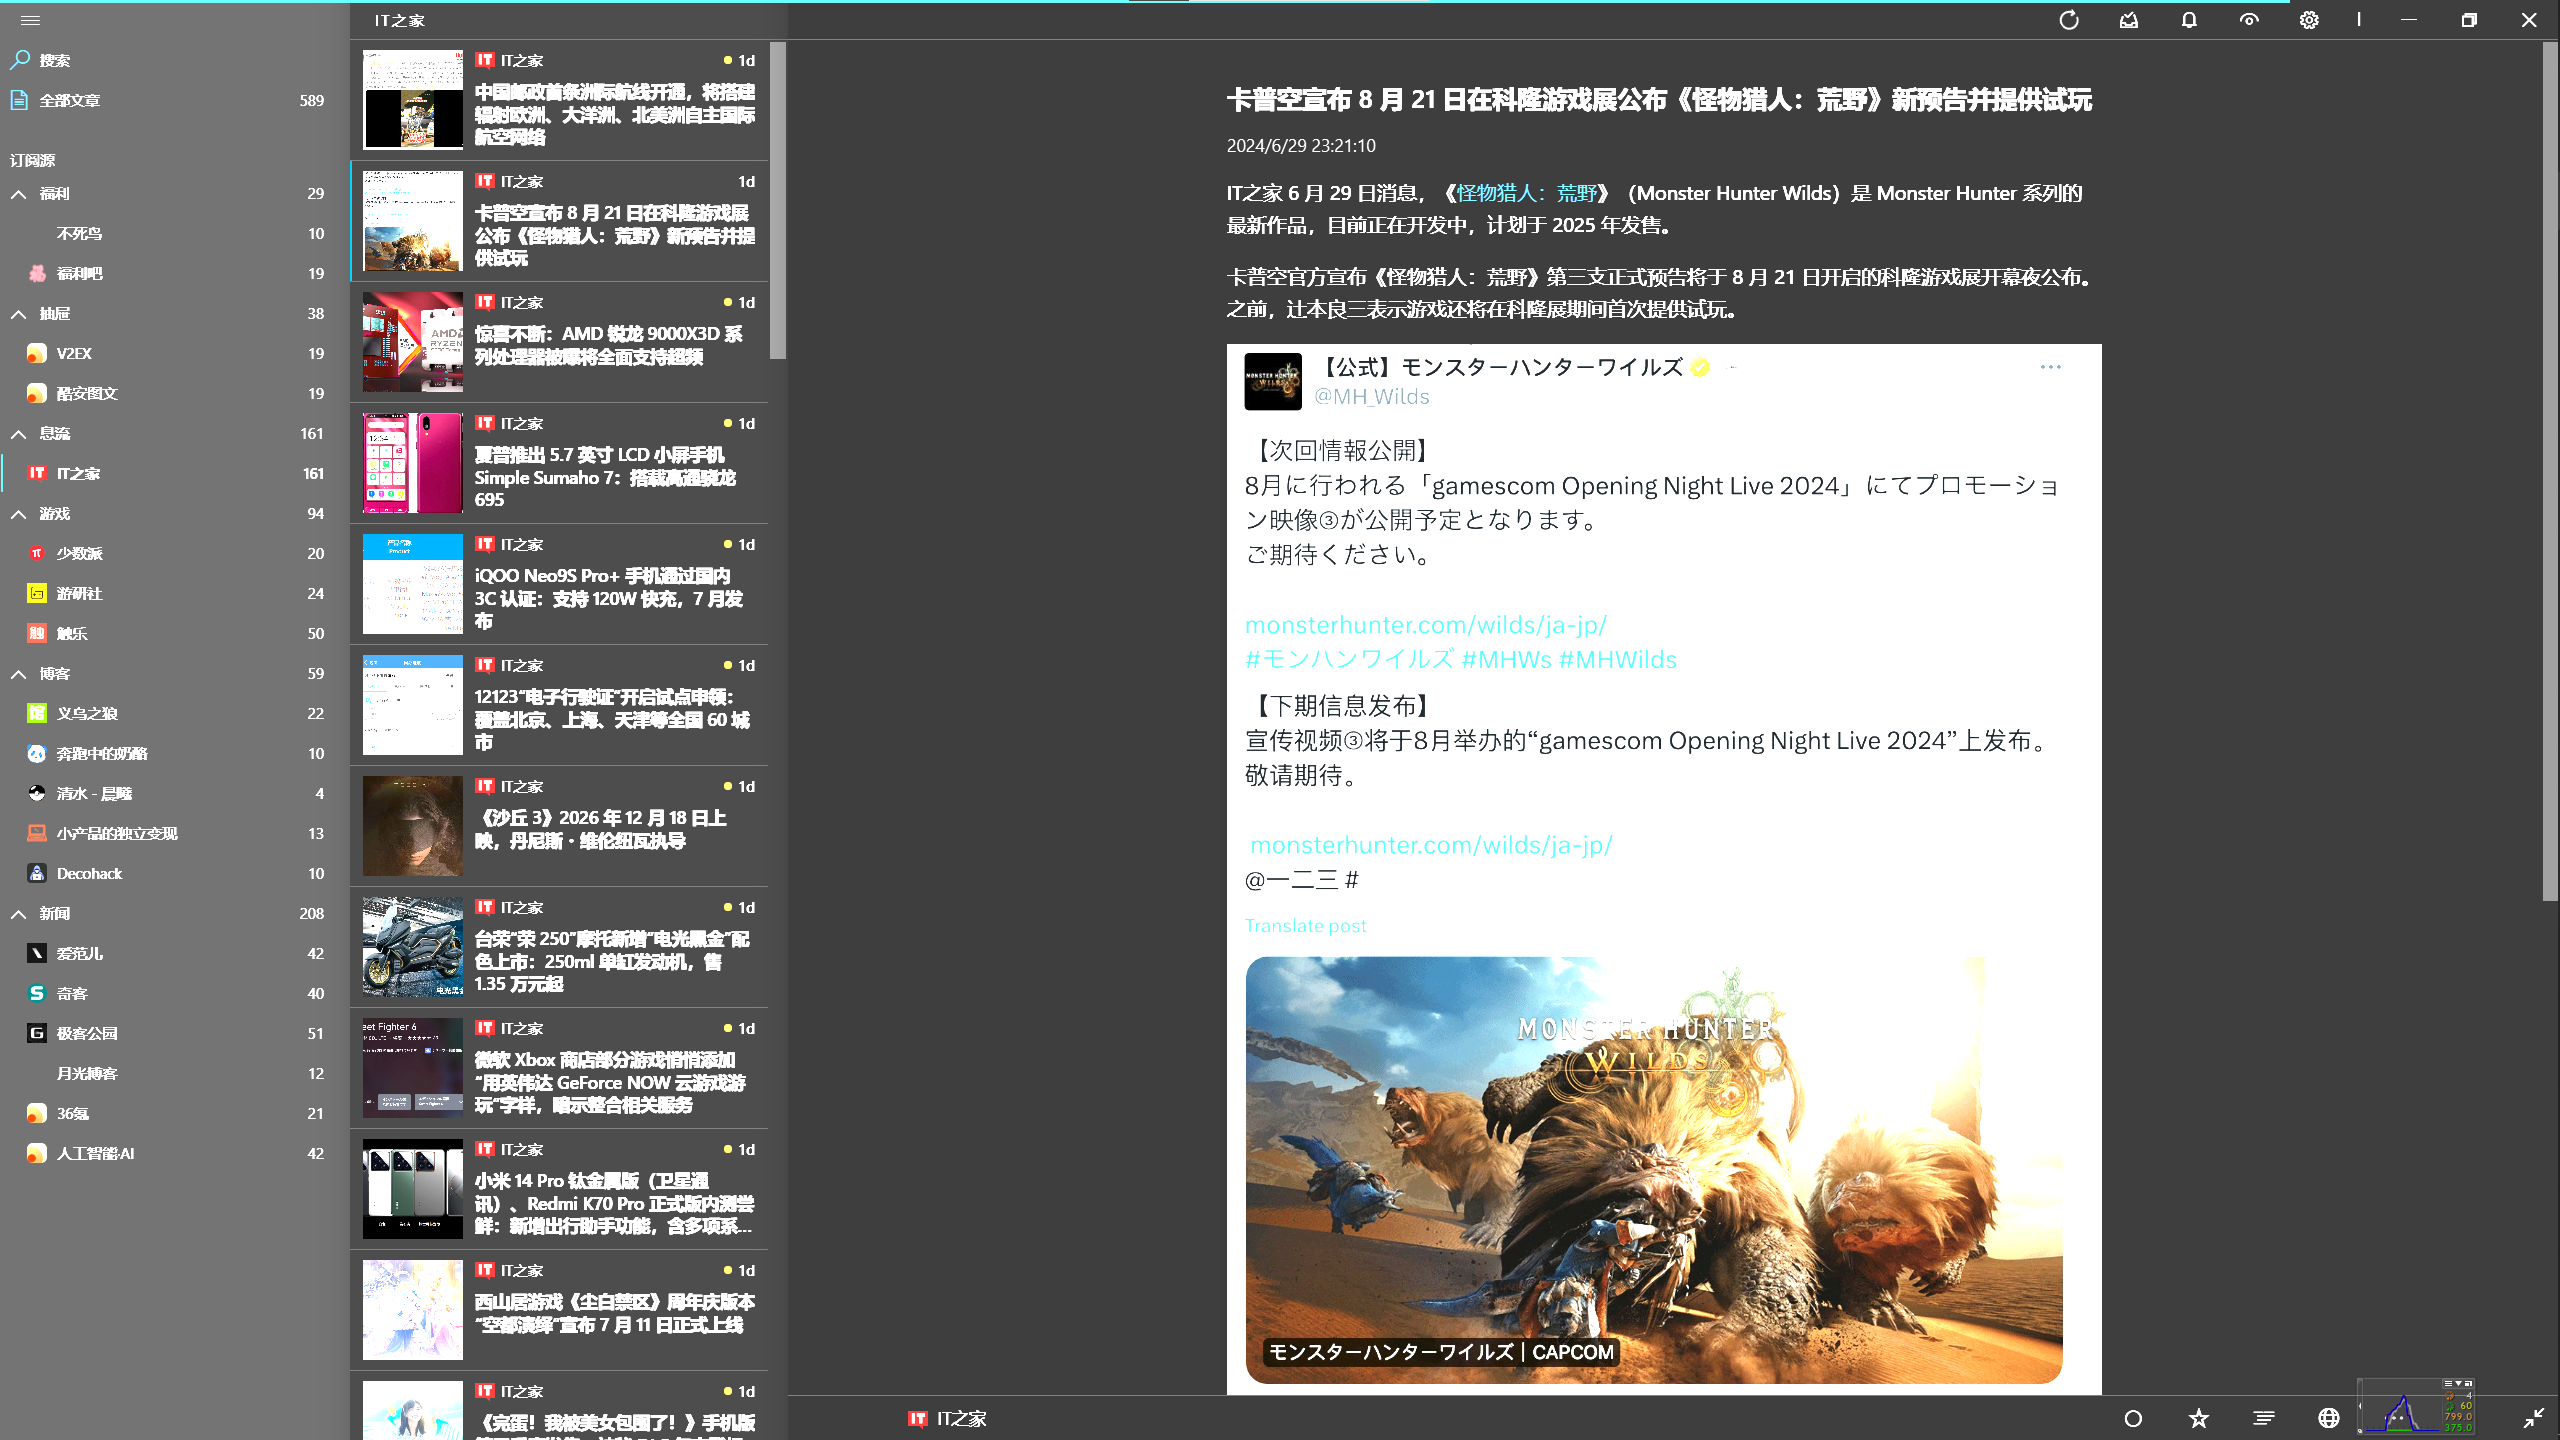Viewport: 2560px width, 1440px height.
Task: Select the 清水-晨曦 feed icon
Action: coord(37,794)
